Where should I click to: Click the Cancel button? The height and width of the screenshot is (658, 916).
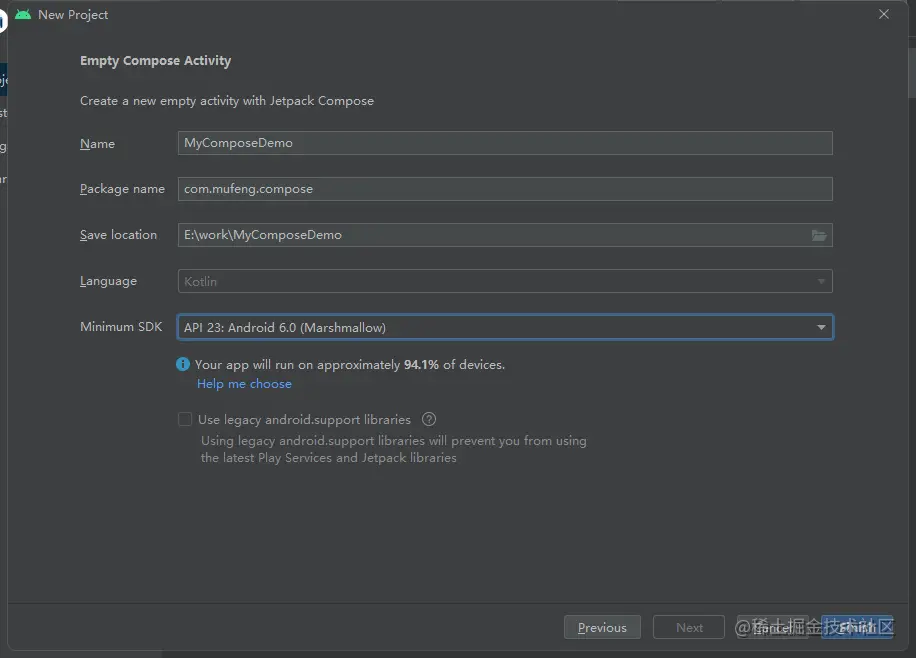(x=773, y=627)
